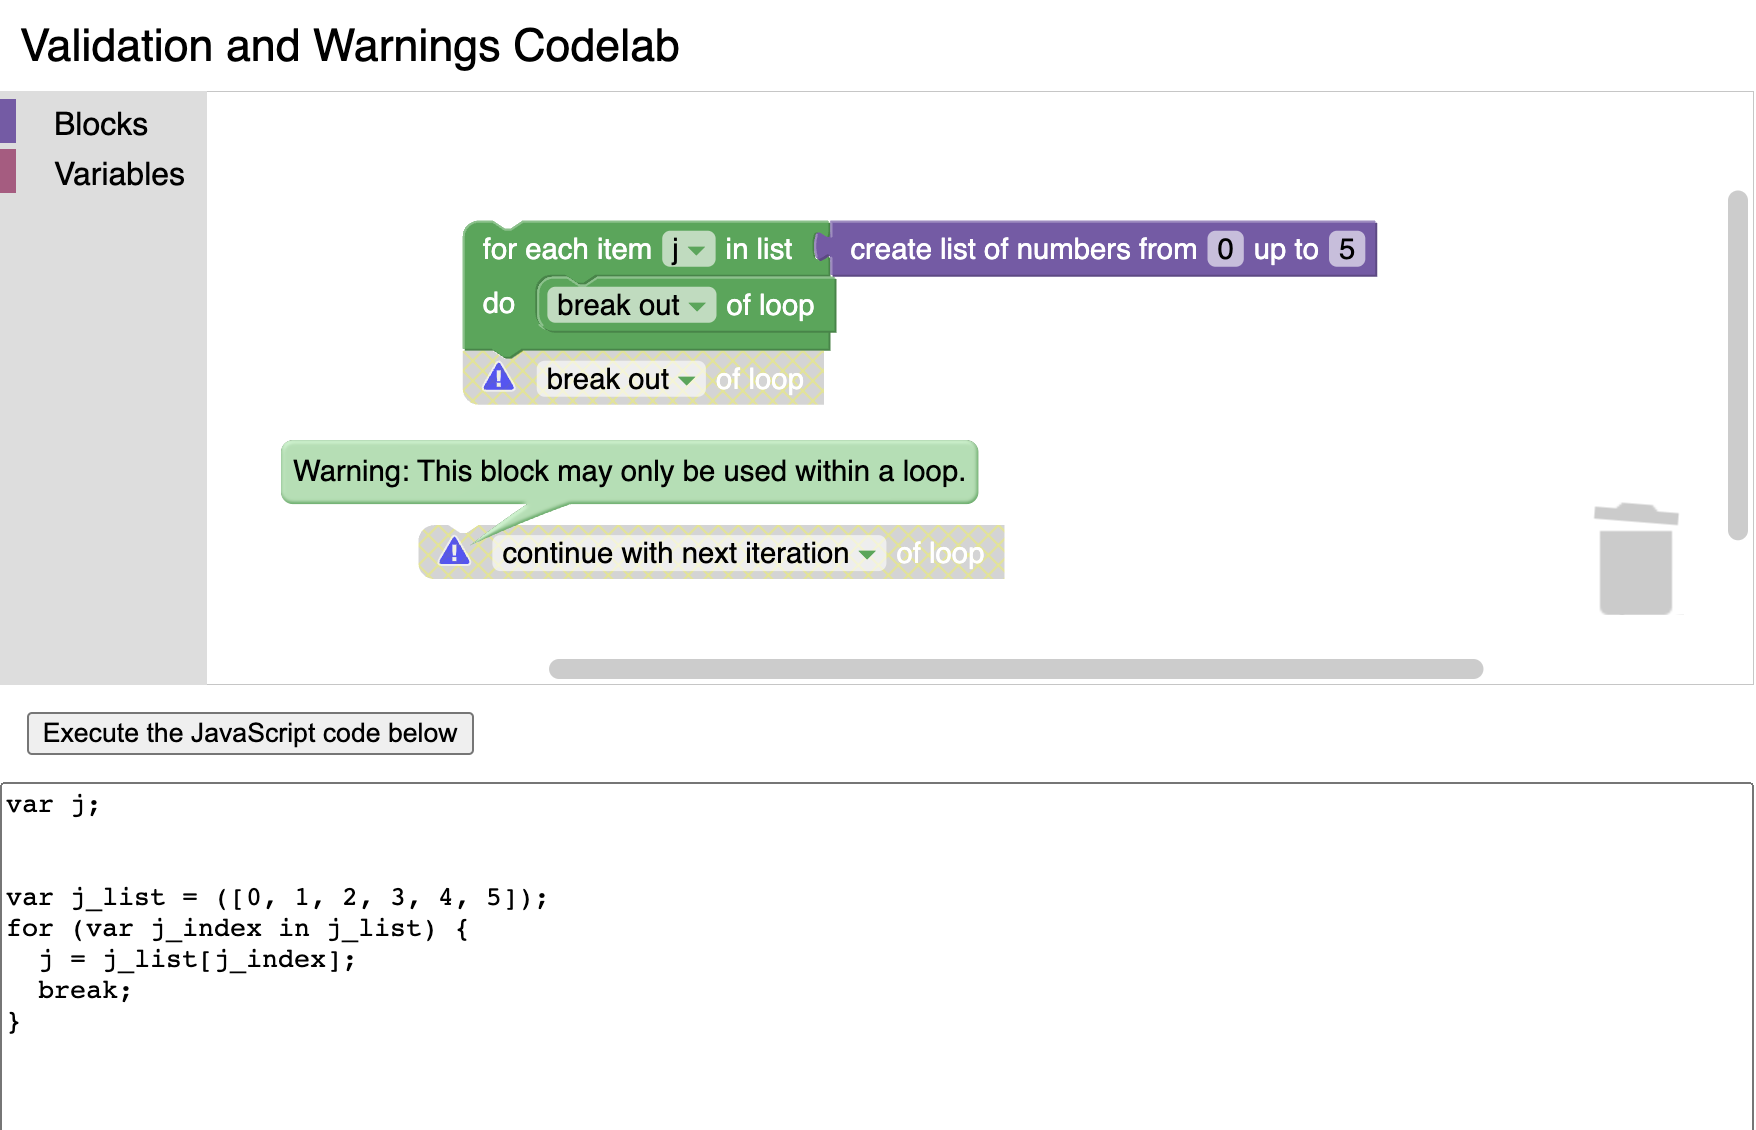
Task: Click warning icon on continue iteration block
Action: coord(454,552)
